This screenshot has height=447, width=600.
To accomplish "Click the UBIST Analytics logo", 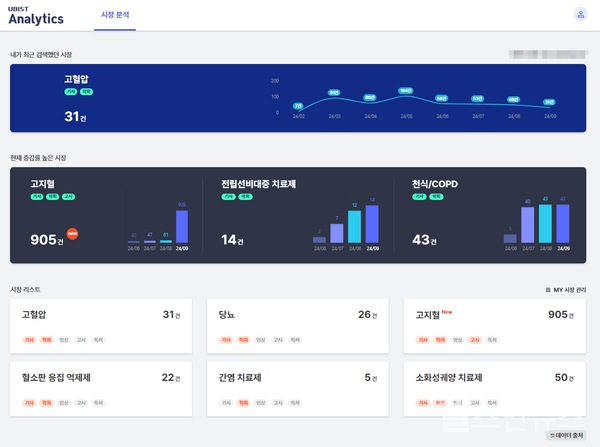I will [35, 15].
